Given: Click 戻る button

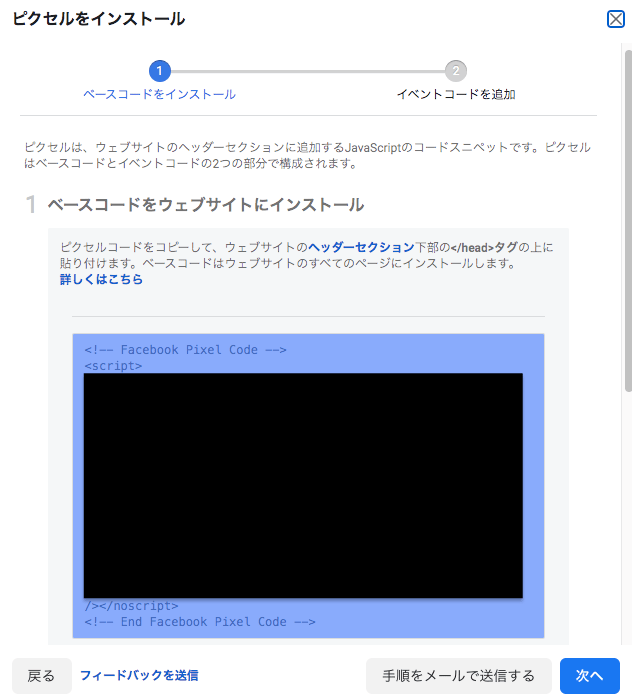Looking at the screenshot, I should pyautogui.click(x=41, y=676).
